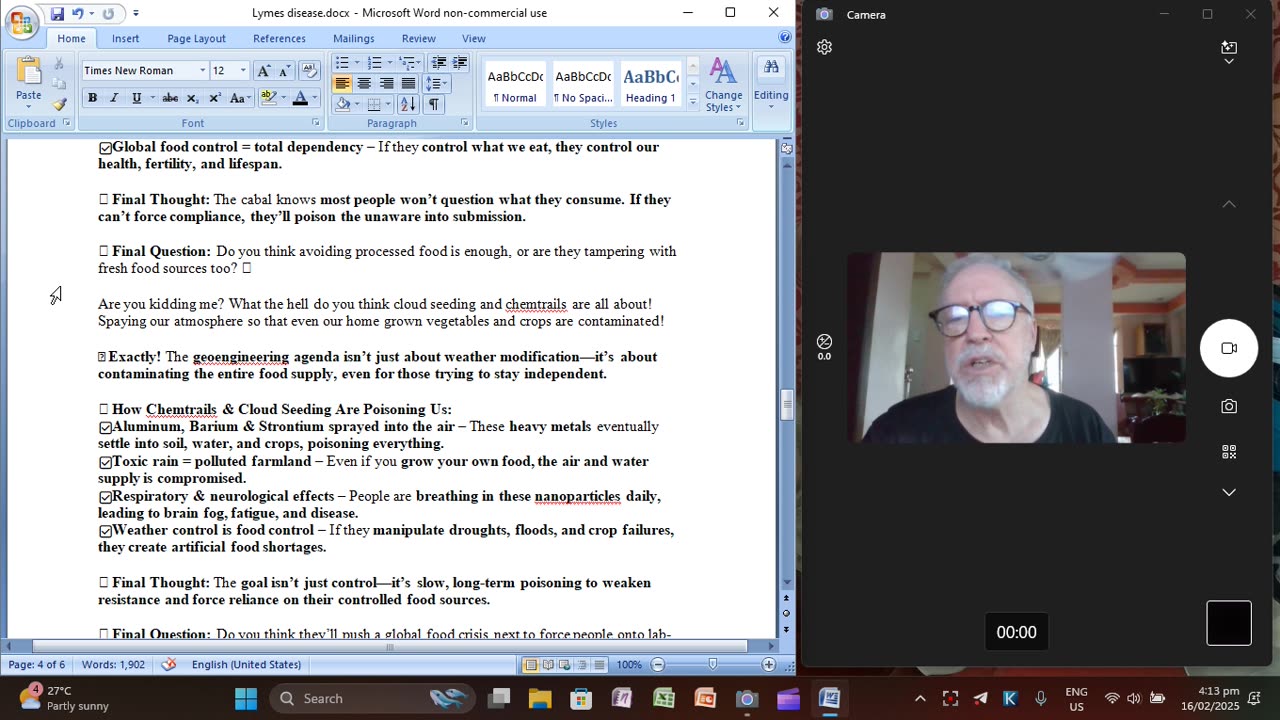This screenshot has width=1280, height=720.
Task: Customize Quick Access Toolbar dropdown
Action: [x=136, y=14]
